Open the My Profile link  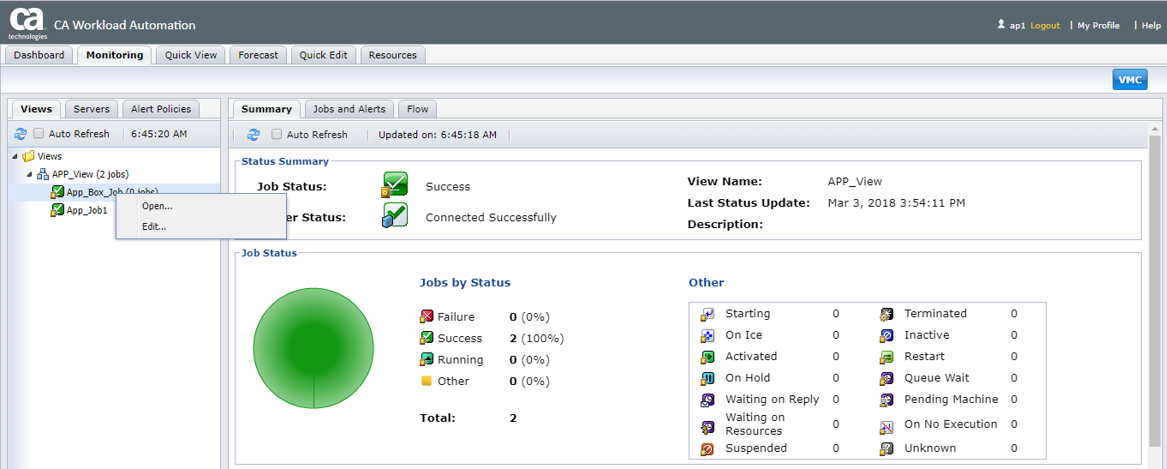click(1099, 25)
